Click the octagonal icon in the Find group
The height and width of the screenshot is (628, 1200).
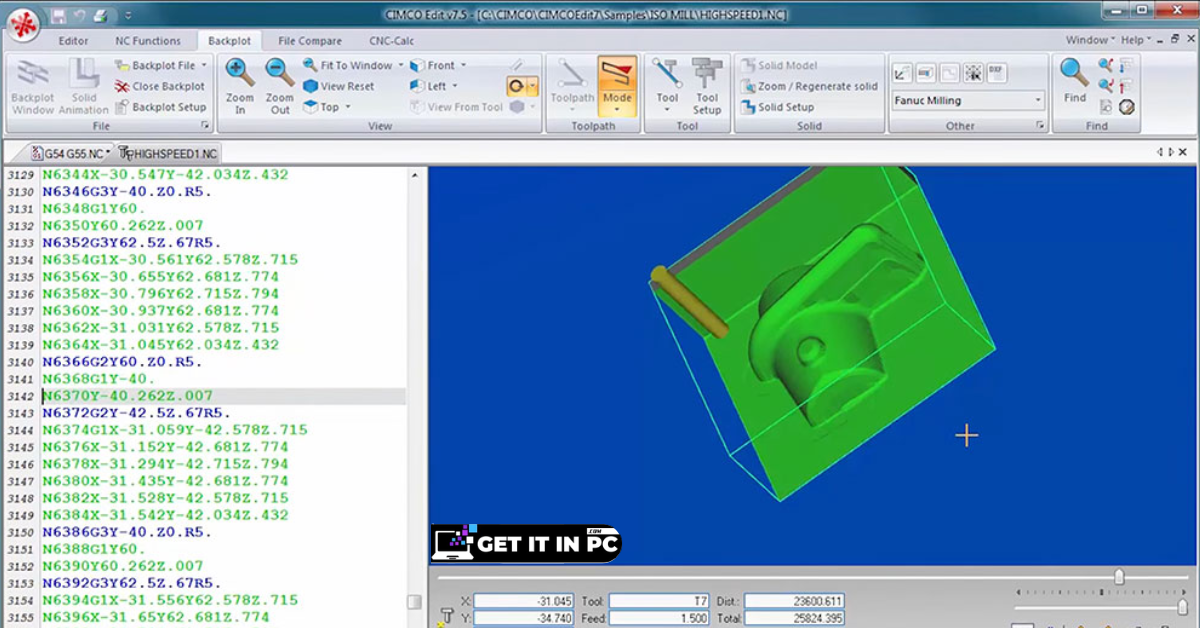click(1127, 107)
